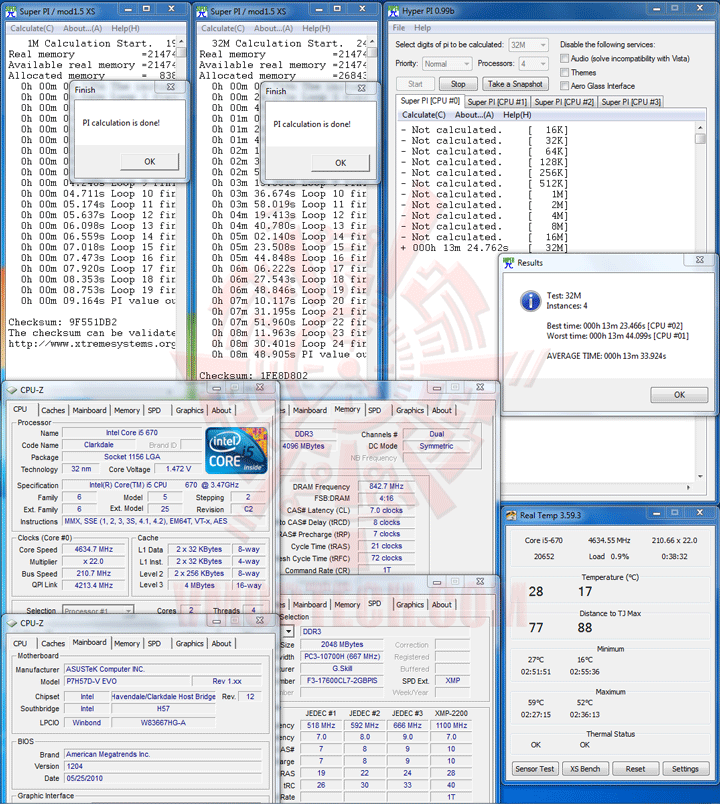Screen dimensions: 720x804
Task: Click the F3-17600CL7-2GBPIS part number
Action: (x=342, y=680)
